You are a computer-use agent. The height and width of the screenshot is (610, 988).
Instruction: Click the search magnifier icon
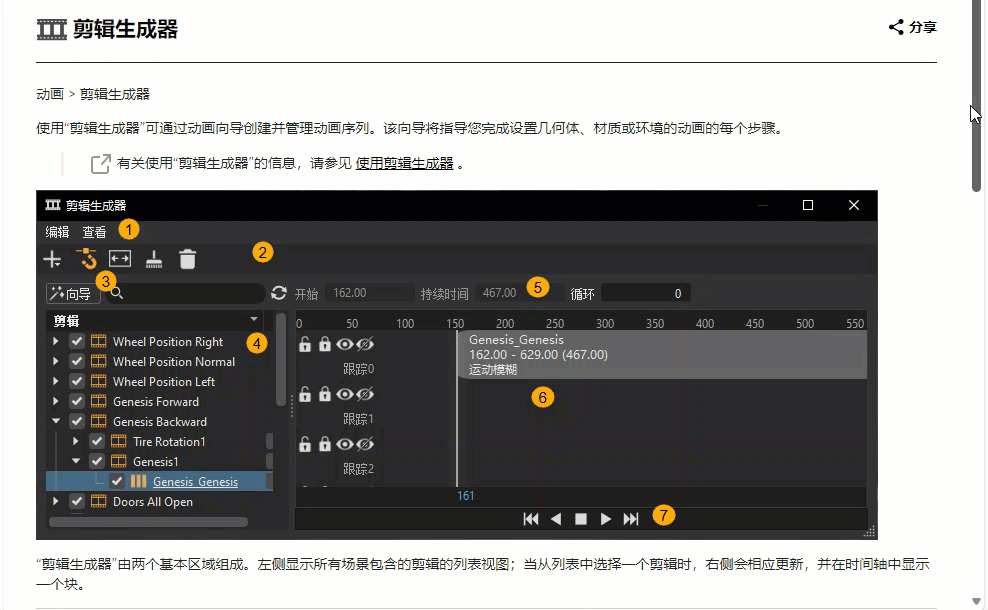pos(117,293)
